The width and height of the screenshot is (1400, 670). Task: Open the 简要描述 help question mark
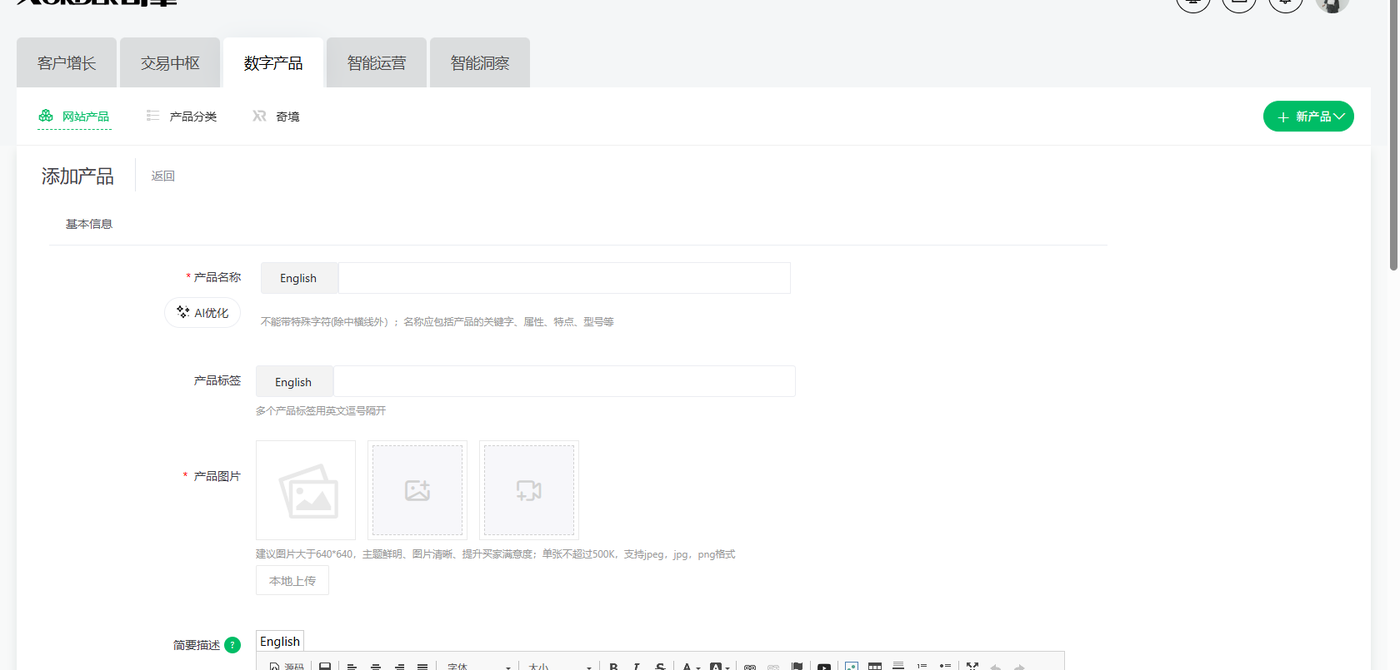click(232, 645)
